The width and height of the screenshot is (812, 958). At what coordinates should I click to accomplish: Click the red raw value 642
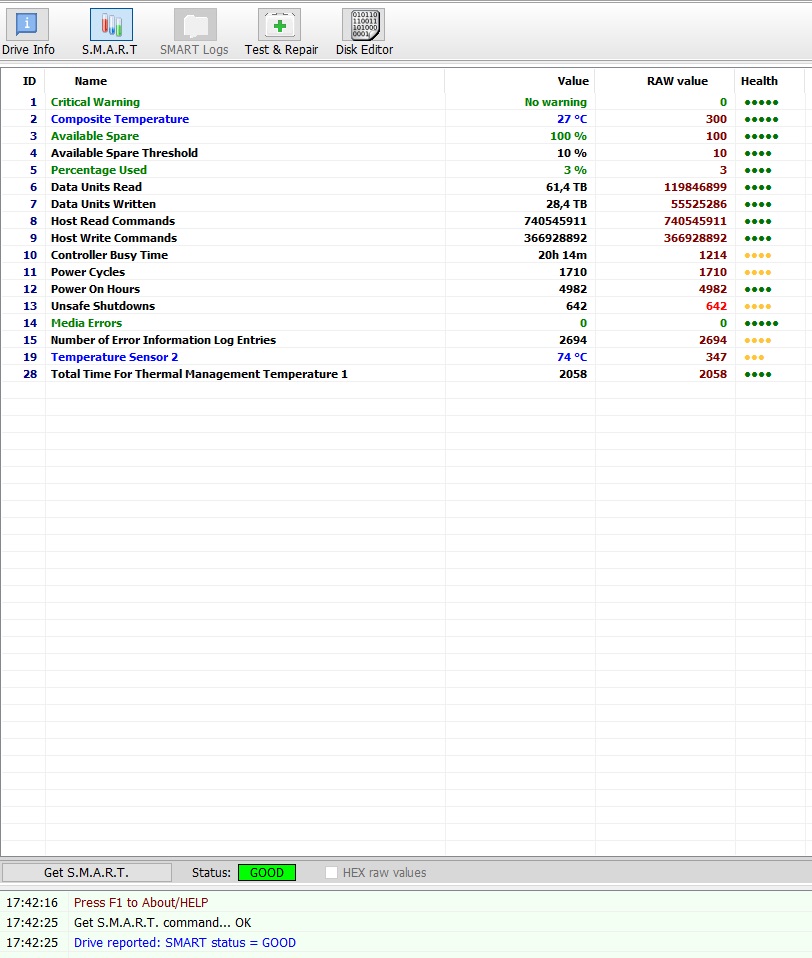coord(716,306)
